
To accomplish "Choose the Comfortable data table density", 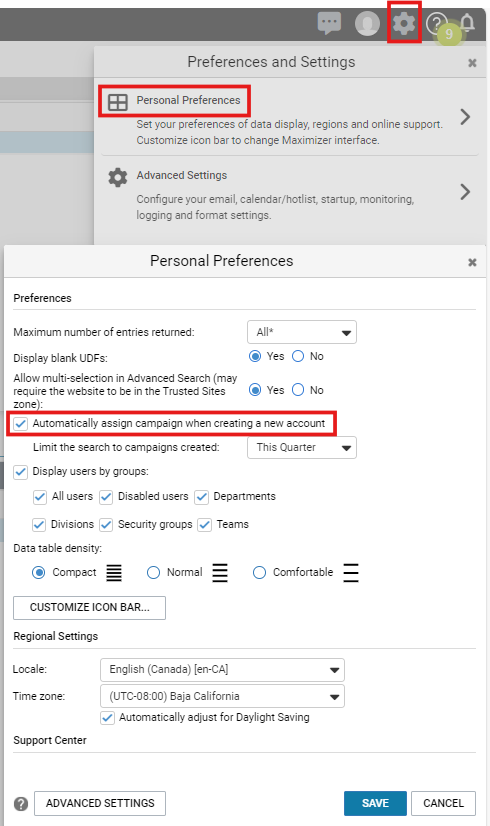I will (259, 573).
